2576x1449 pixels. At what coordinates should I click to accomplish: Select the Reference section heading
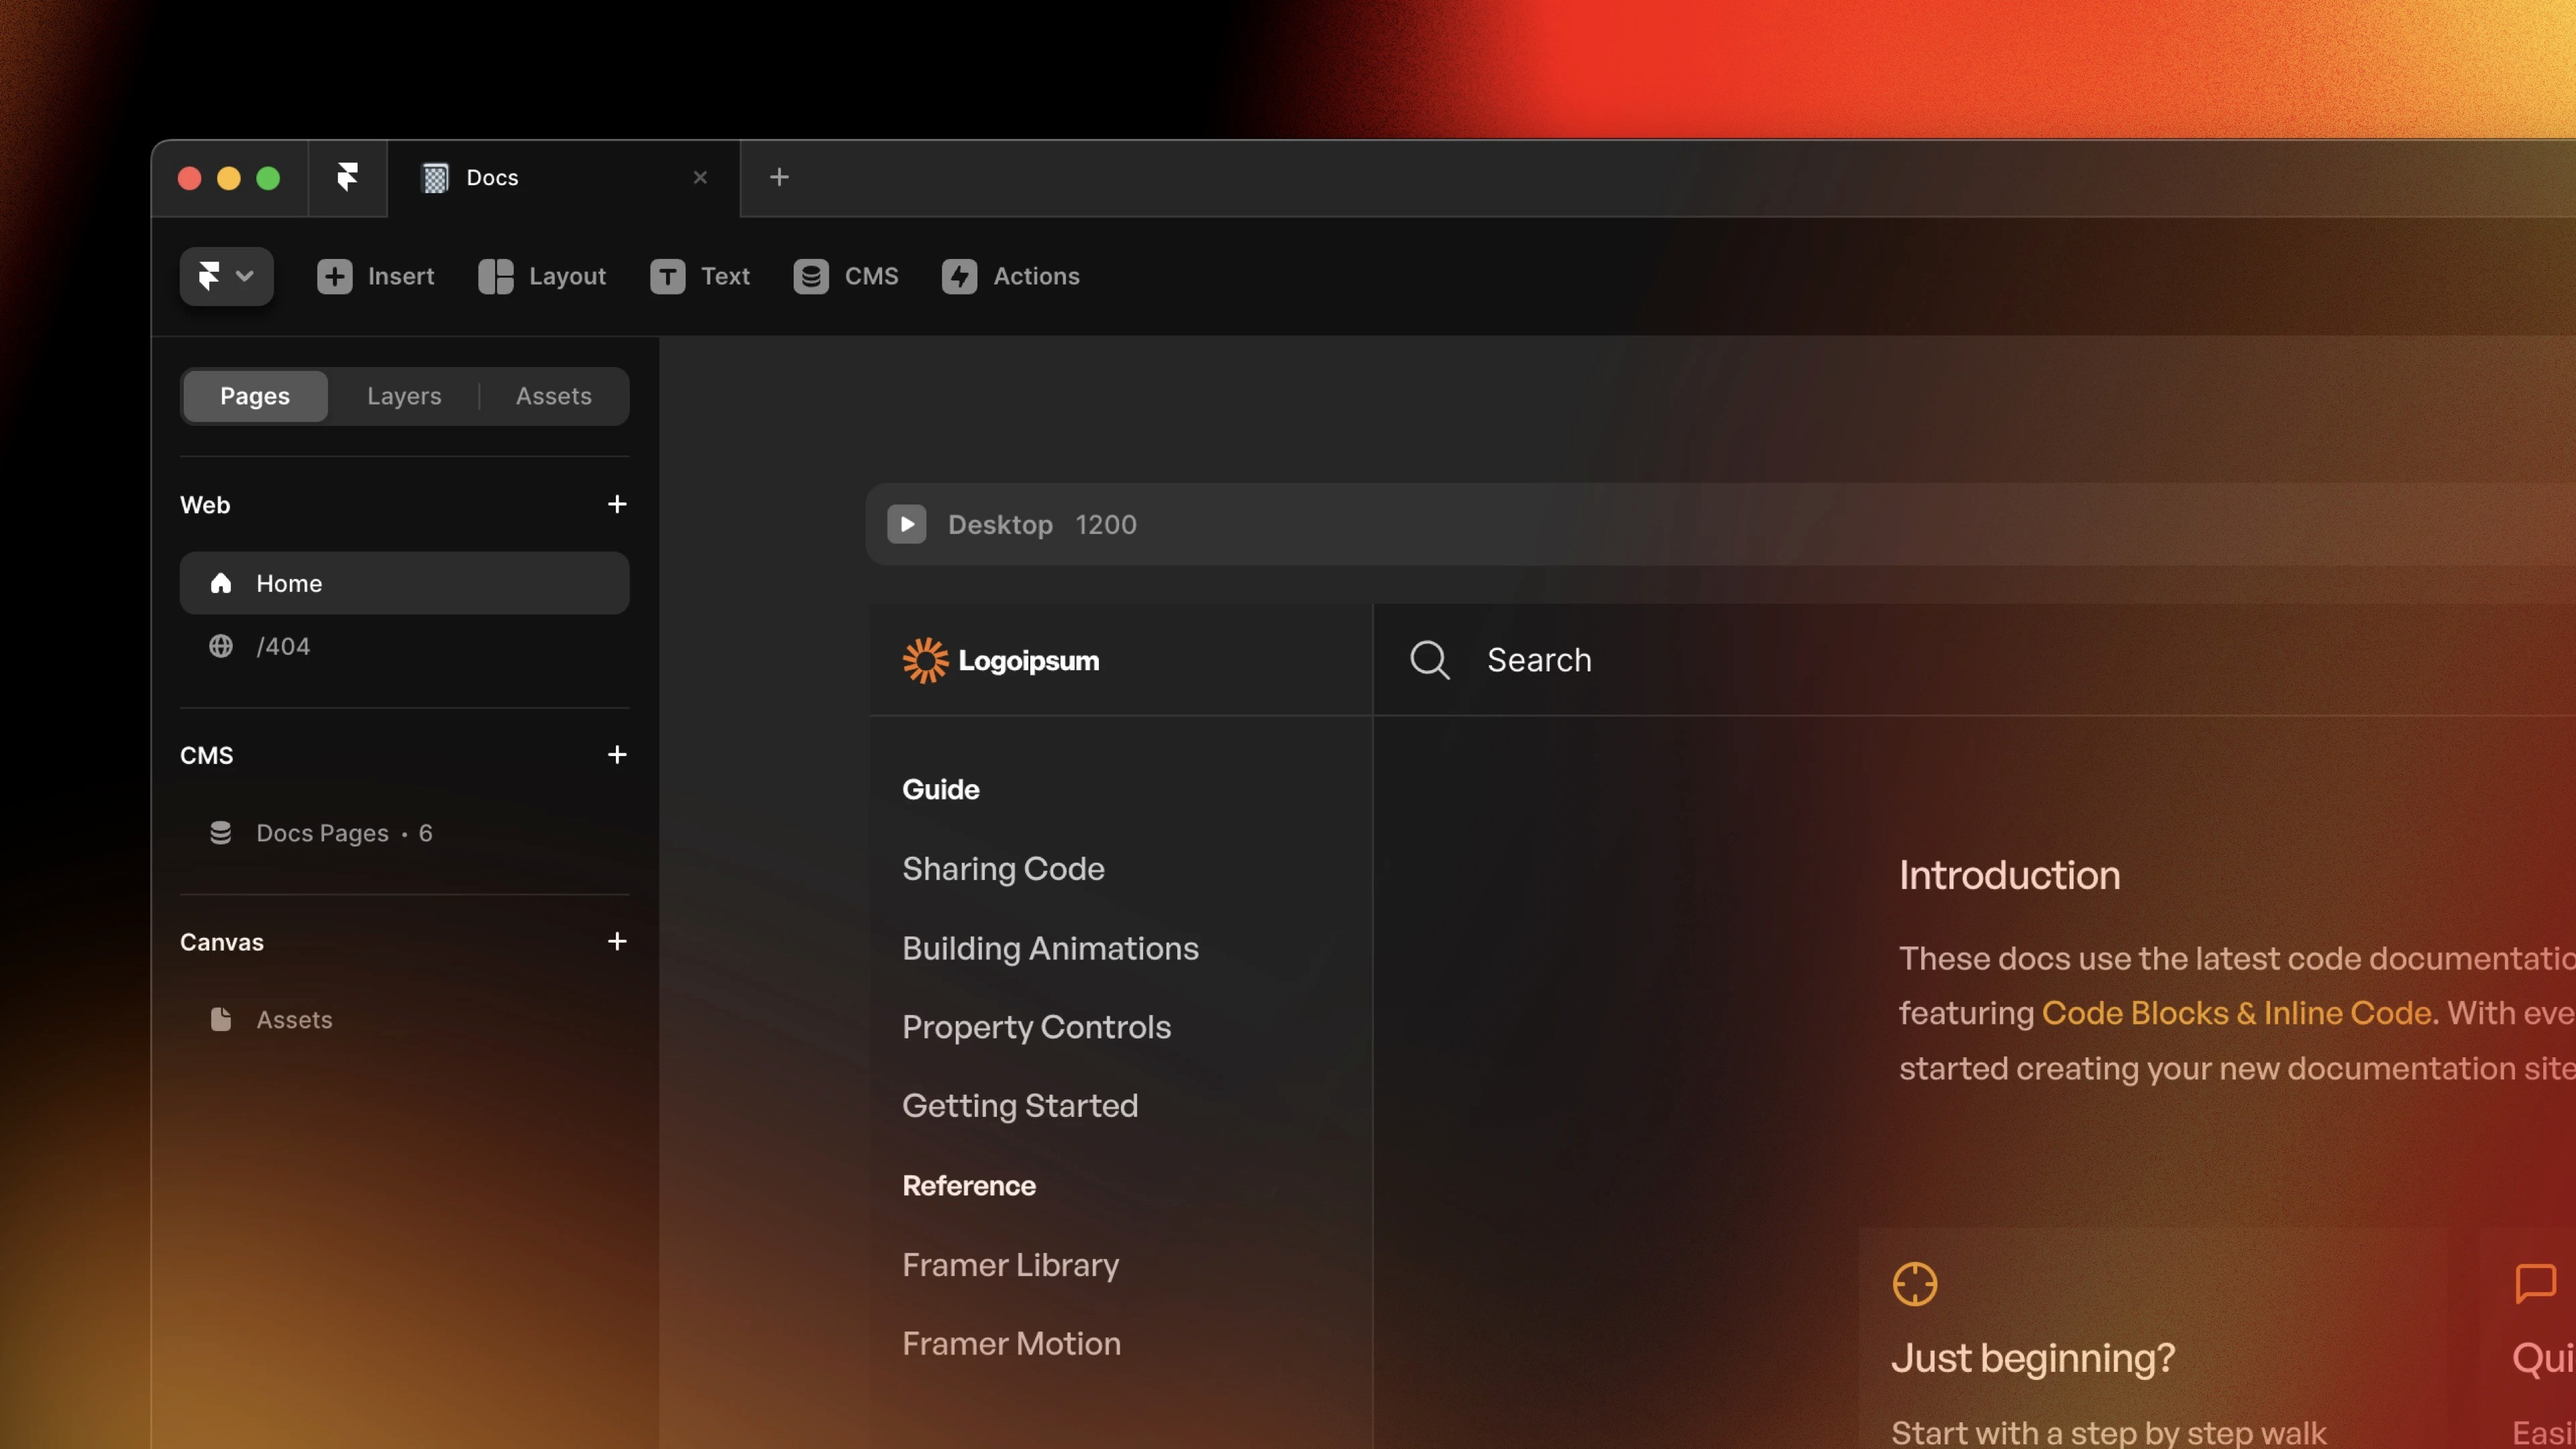[x=969, y=1186]
